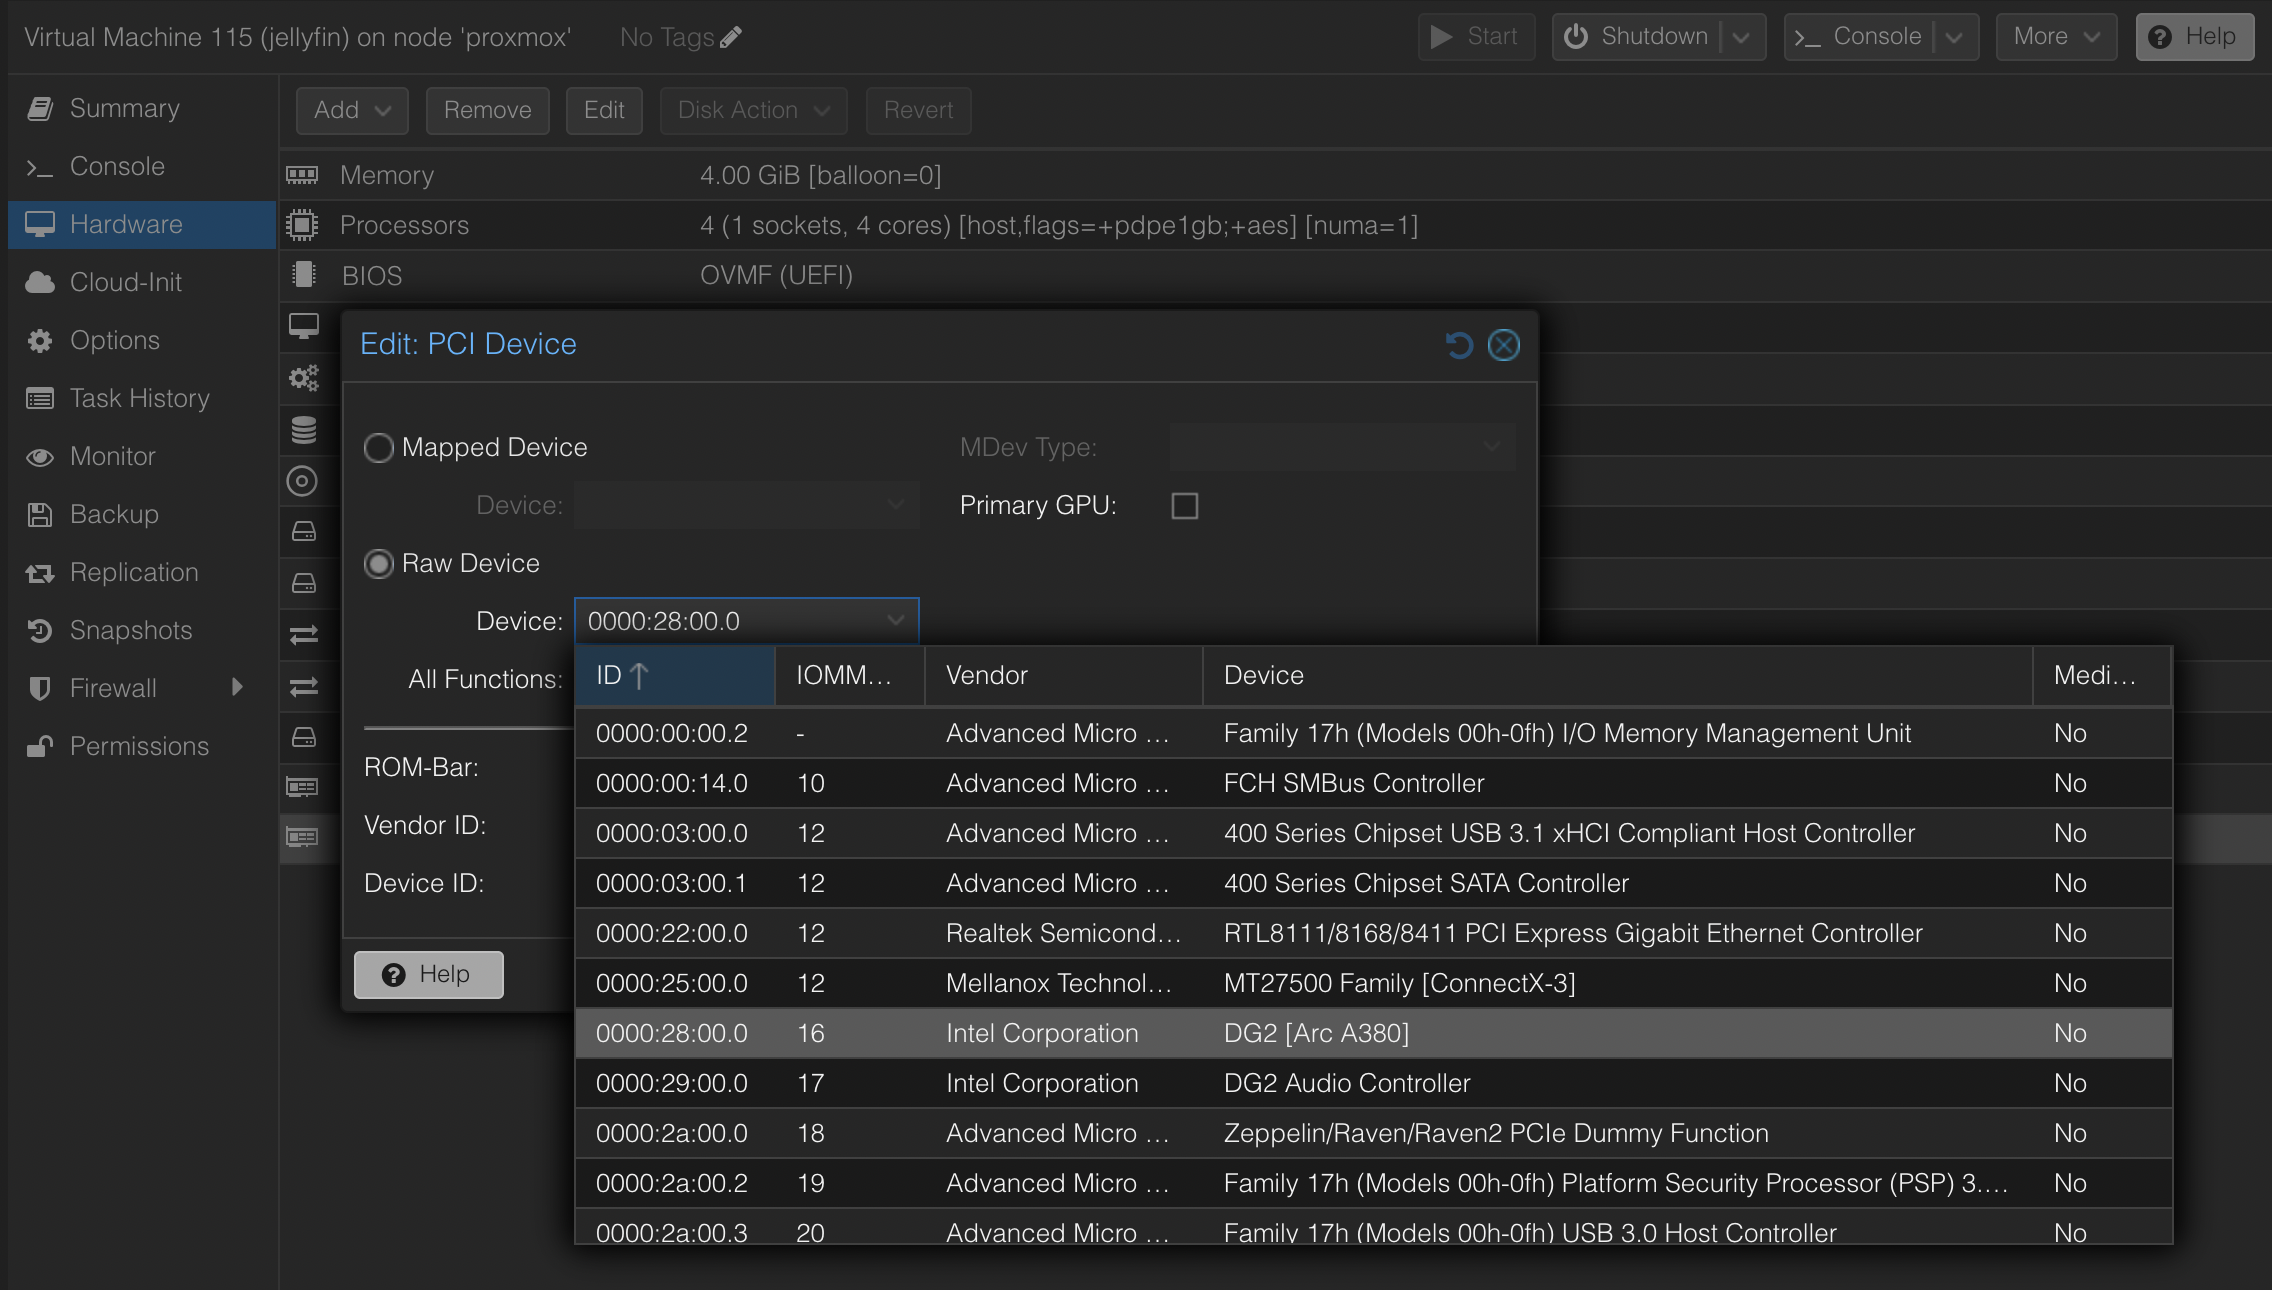Select the BIOS OVMF (UEFI) row
Screen dimensions: 2272x1290
click(x=1275, y=275)
